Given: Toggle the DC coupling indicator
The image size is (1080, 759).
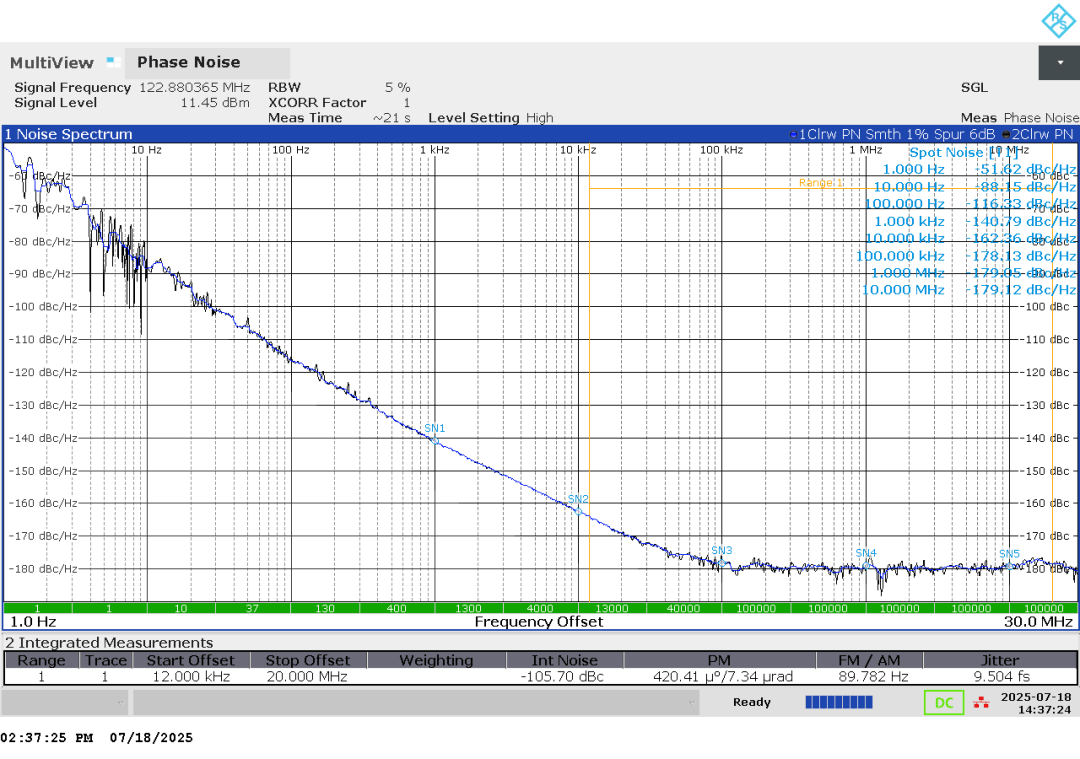Looking at the screenshot, I should pyautogui.click(x=943, y=702).
